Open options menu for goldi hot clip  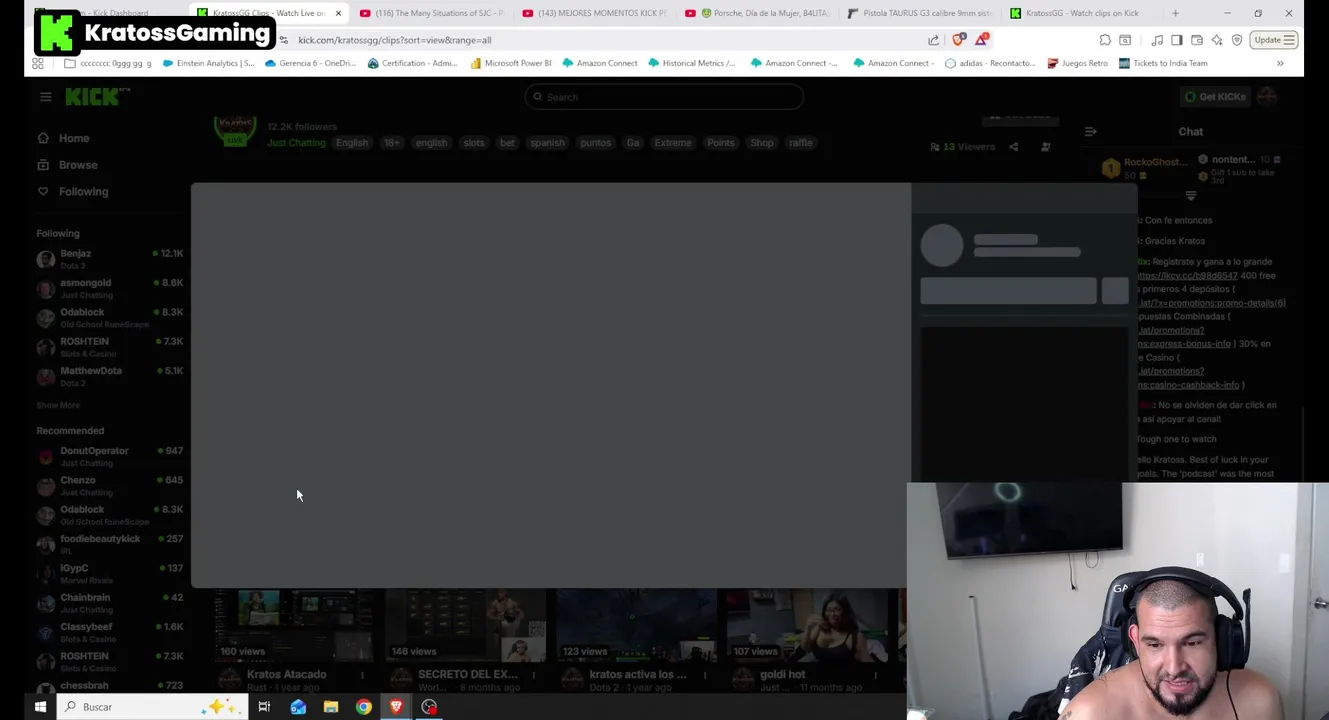[875, 676]
